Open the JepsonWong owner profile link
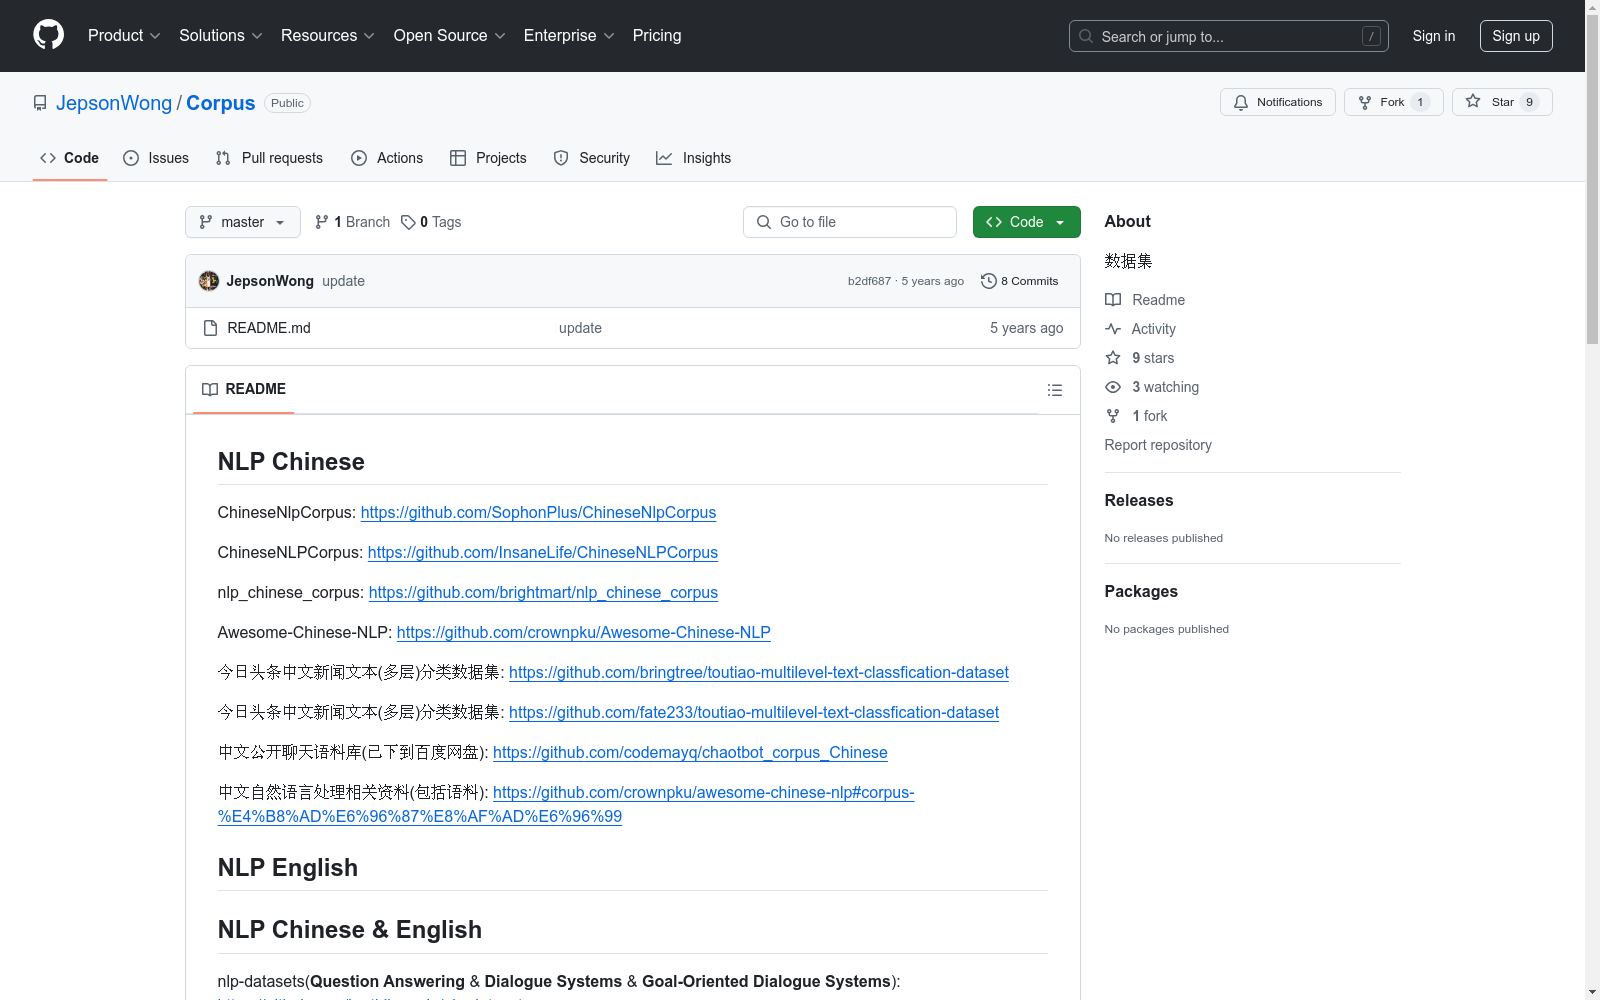This screenshot has height=1000, width=1600. tap(114, 103)
